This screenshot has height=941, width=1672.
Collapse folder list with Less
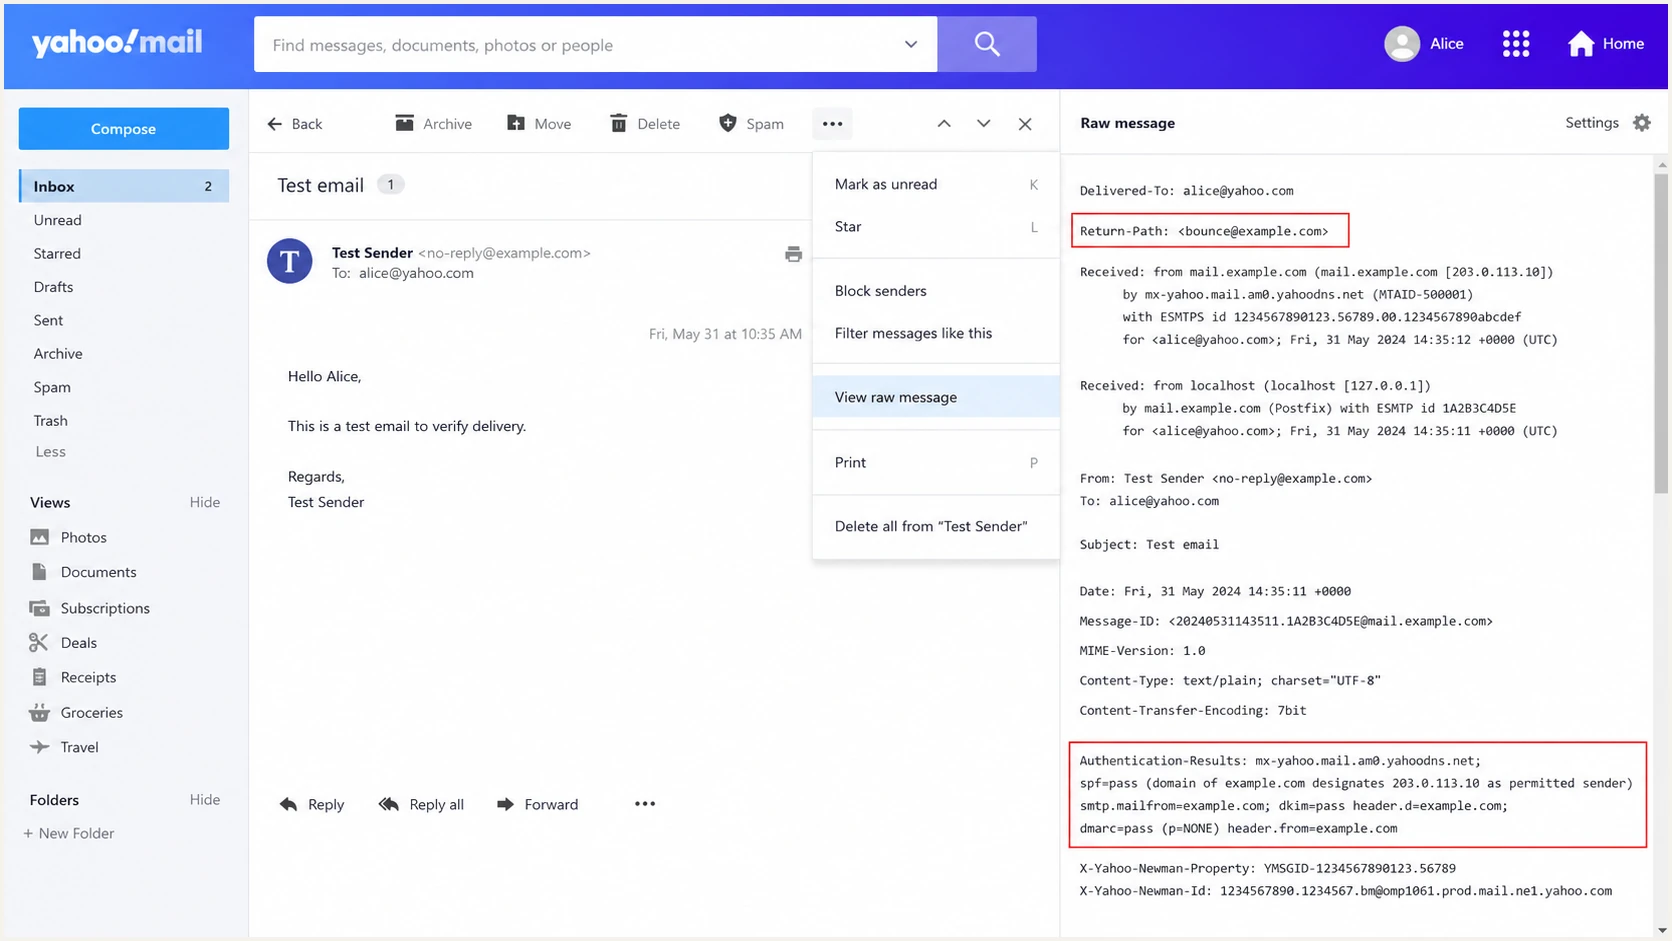[x=51, y=452]
